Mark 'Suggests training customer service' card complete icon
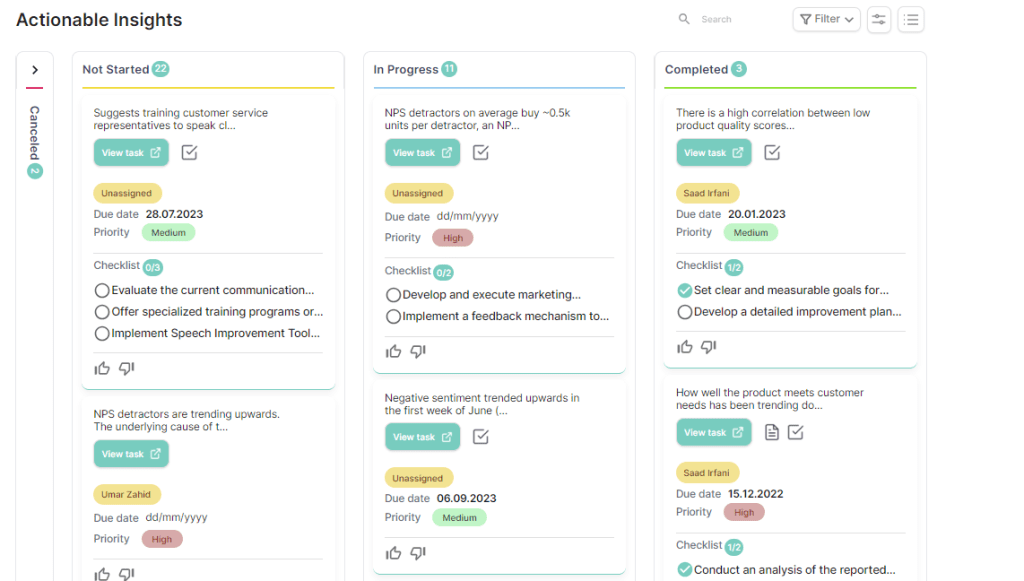The width and height of the screenshot is (1024, 581). (x=189, y=153)
